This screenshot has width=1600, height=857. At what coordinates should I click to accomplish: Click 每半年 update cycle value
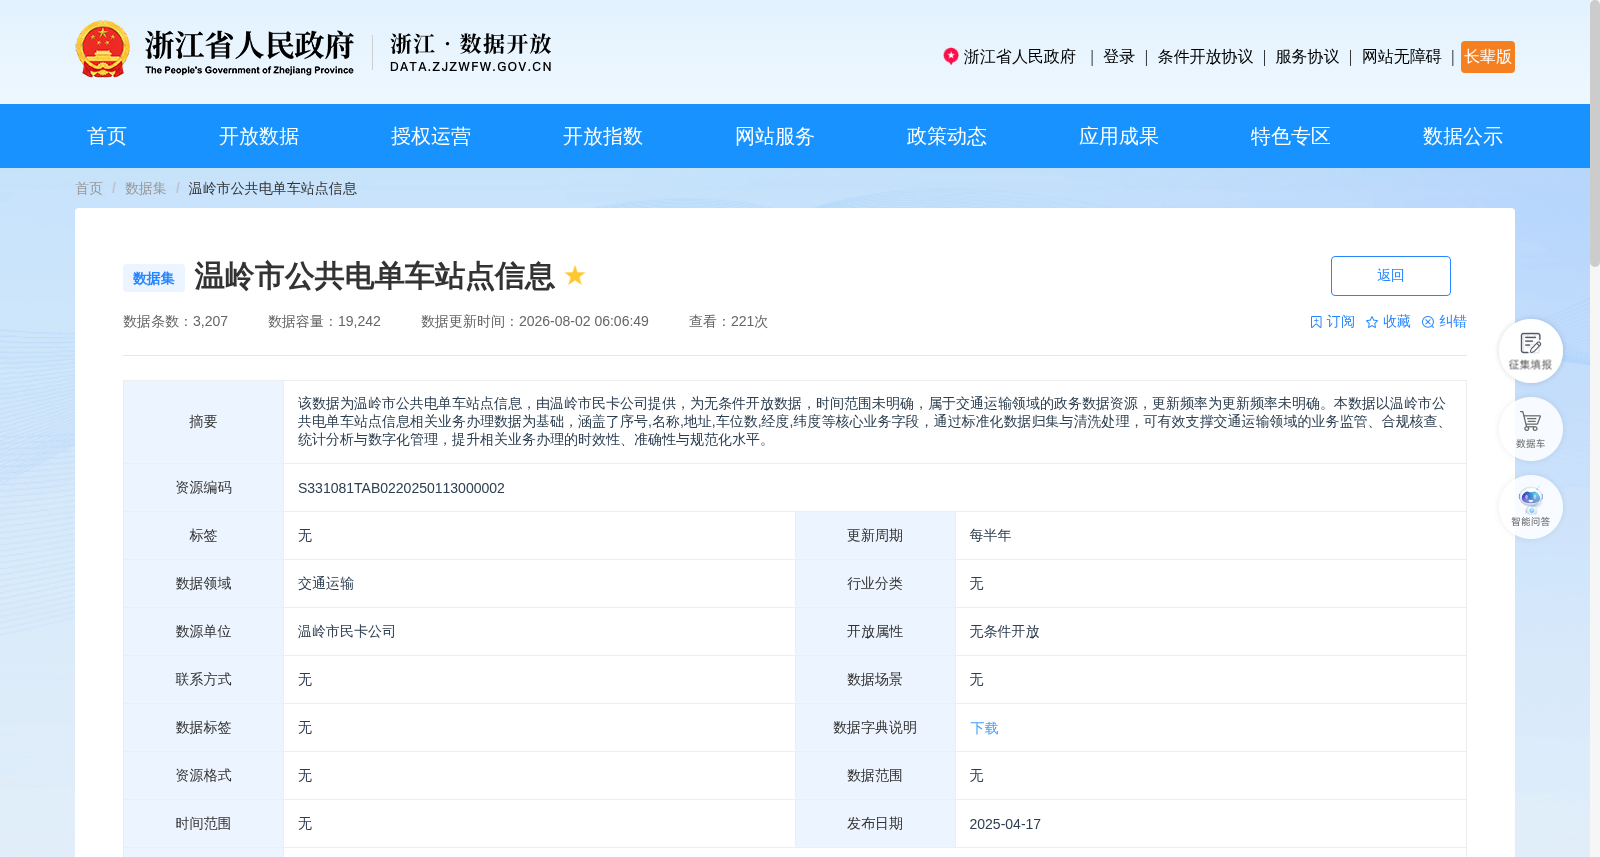[990, 536]
